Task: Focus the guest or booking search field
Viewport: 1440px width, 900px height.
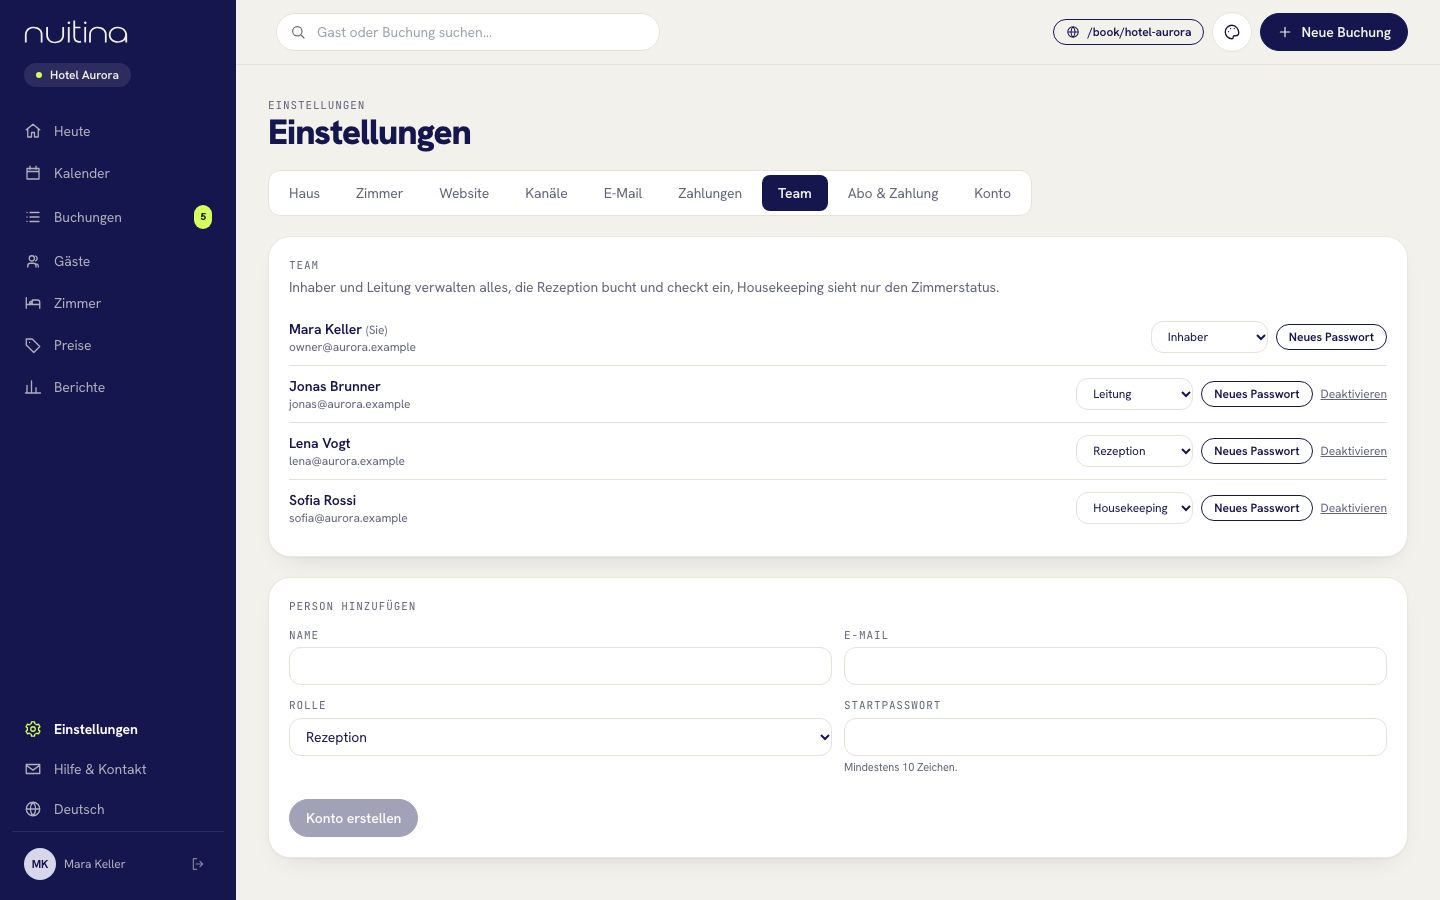Action: click(x=468, y=32)
